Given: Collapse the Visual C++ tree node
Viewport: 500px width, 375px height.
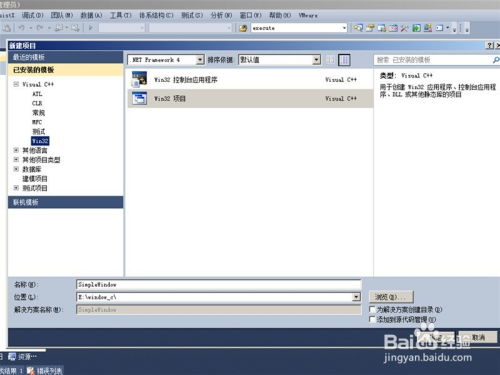Looking at the screenshot, I should click(16, 84).
